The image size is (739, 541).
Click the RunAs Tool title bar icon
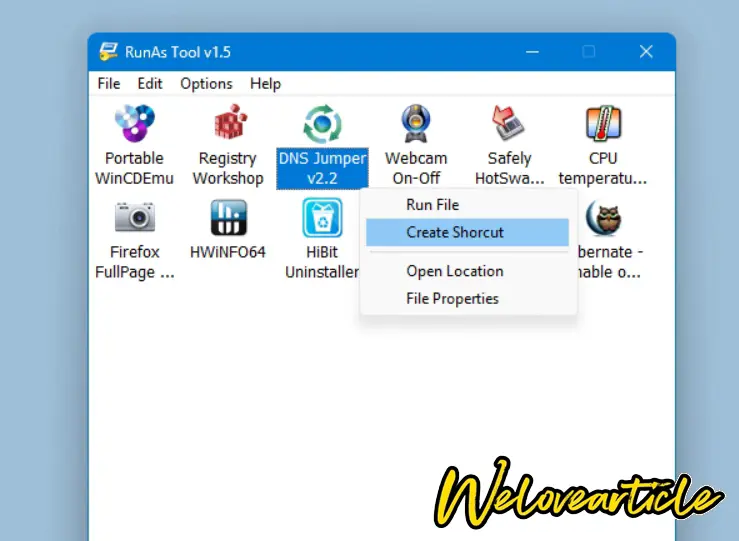(108, 52)
